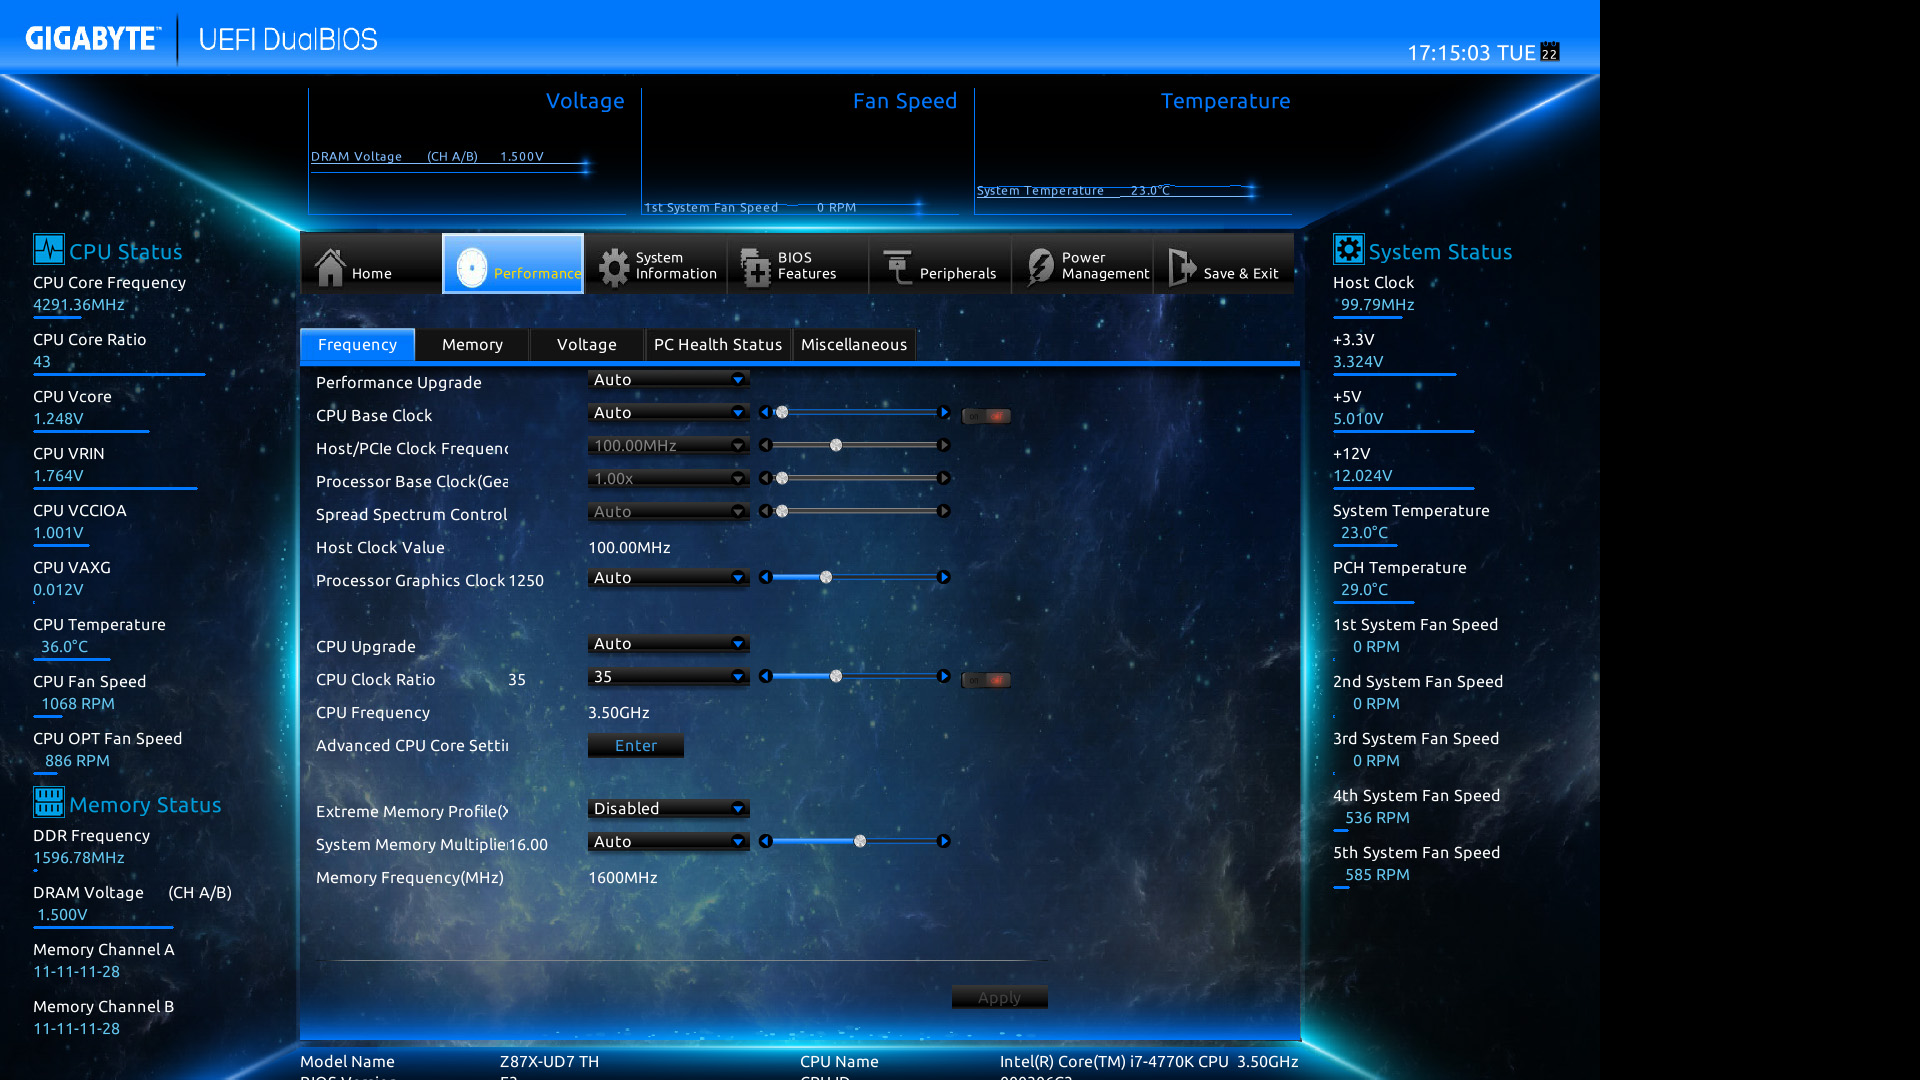1920x1080 pixels.
Task: Toggle the CPU Clock Ratio on/off switch
Action: point(986,680)
